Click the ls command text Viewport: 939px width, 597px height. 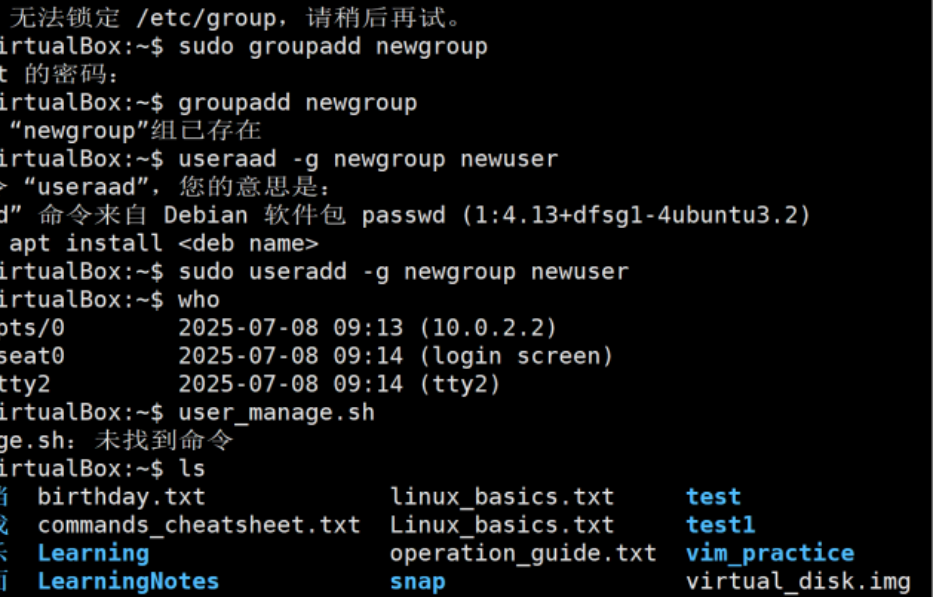click(192, 469)
